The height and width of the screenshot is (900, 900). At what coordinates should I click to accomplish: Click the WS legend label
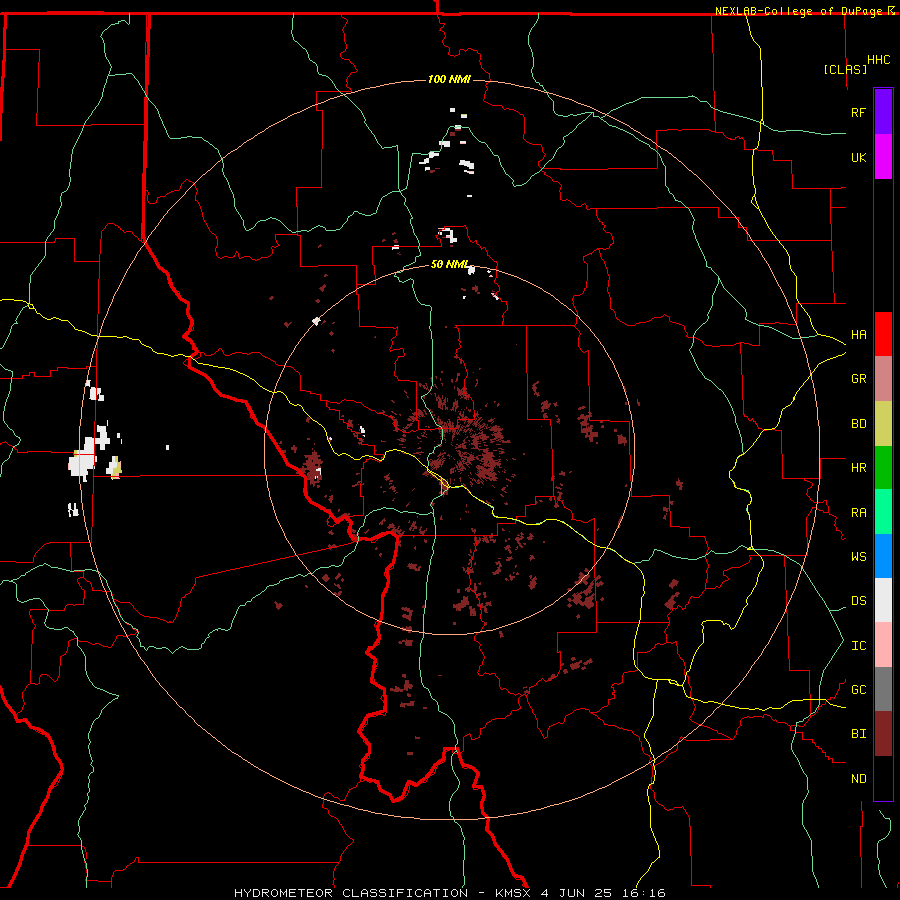coord(858,557)
